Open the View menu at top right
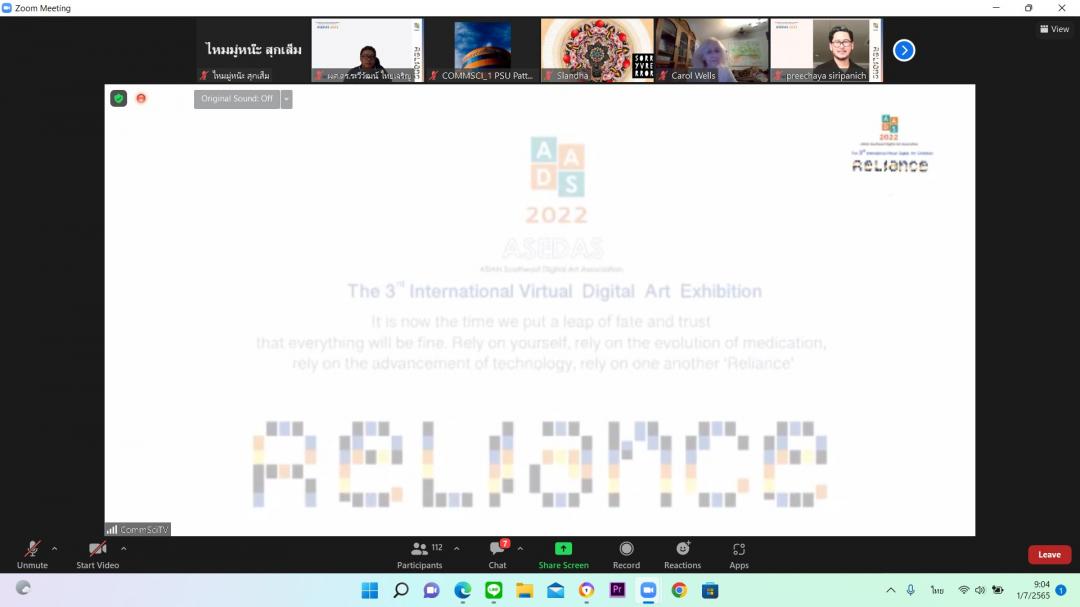This screenshot has width=1080, height=607. tap(1054, 29)
